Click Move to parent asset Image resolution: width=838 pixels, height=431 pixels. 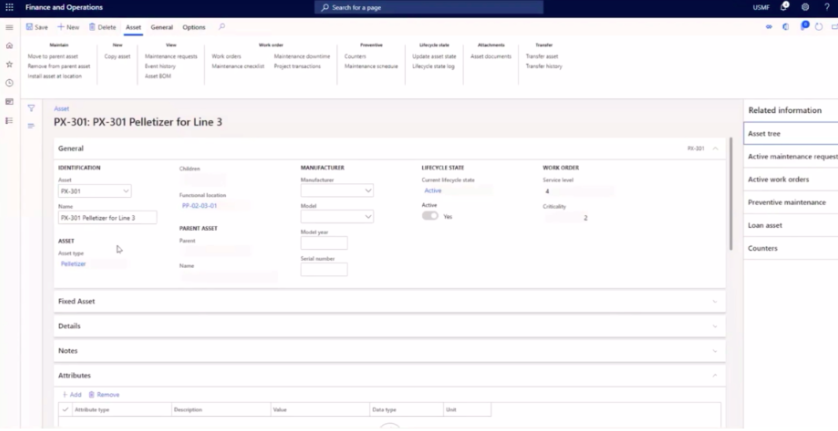coord(53,56)
